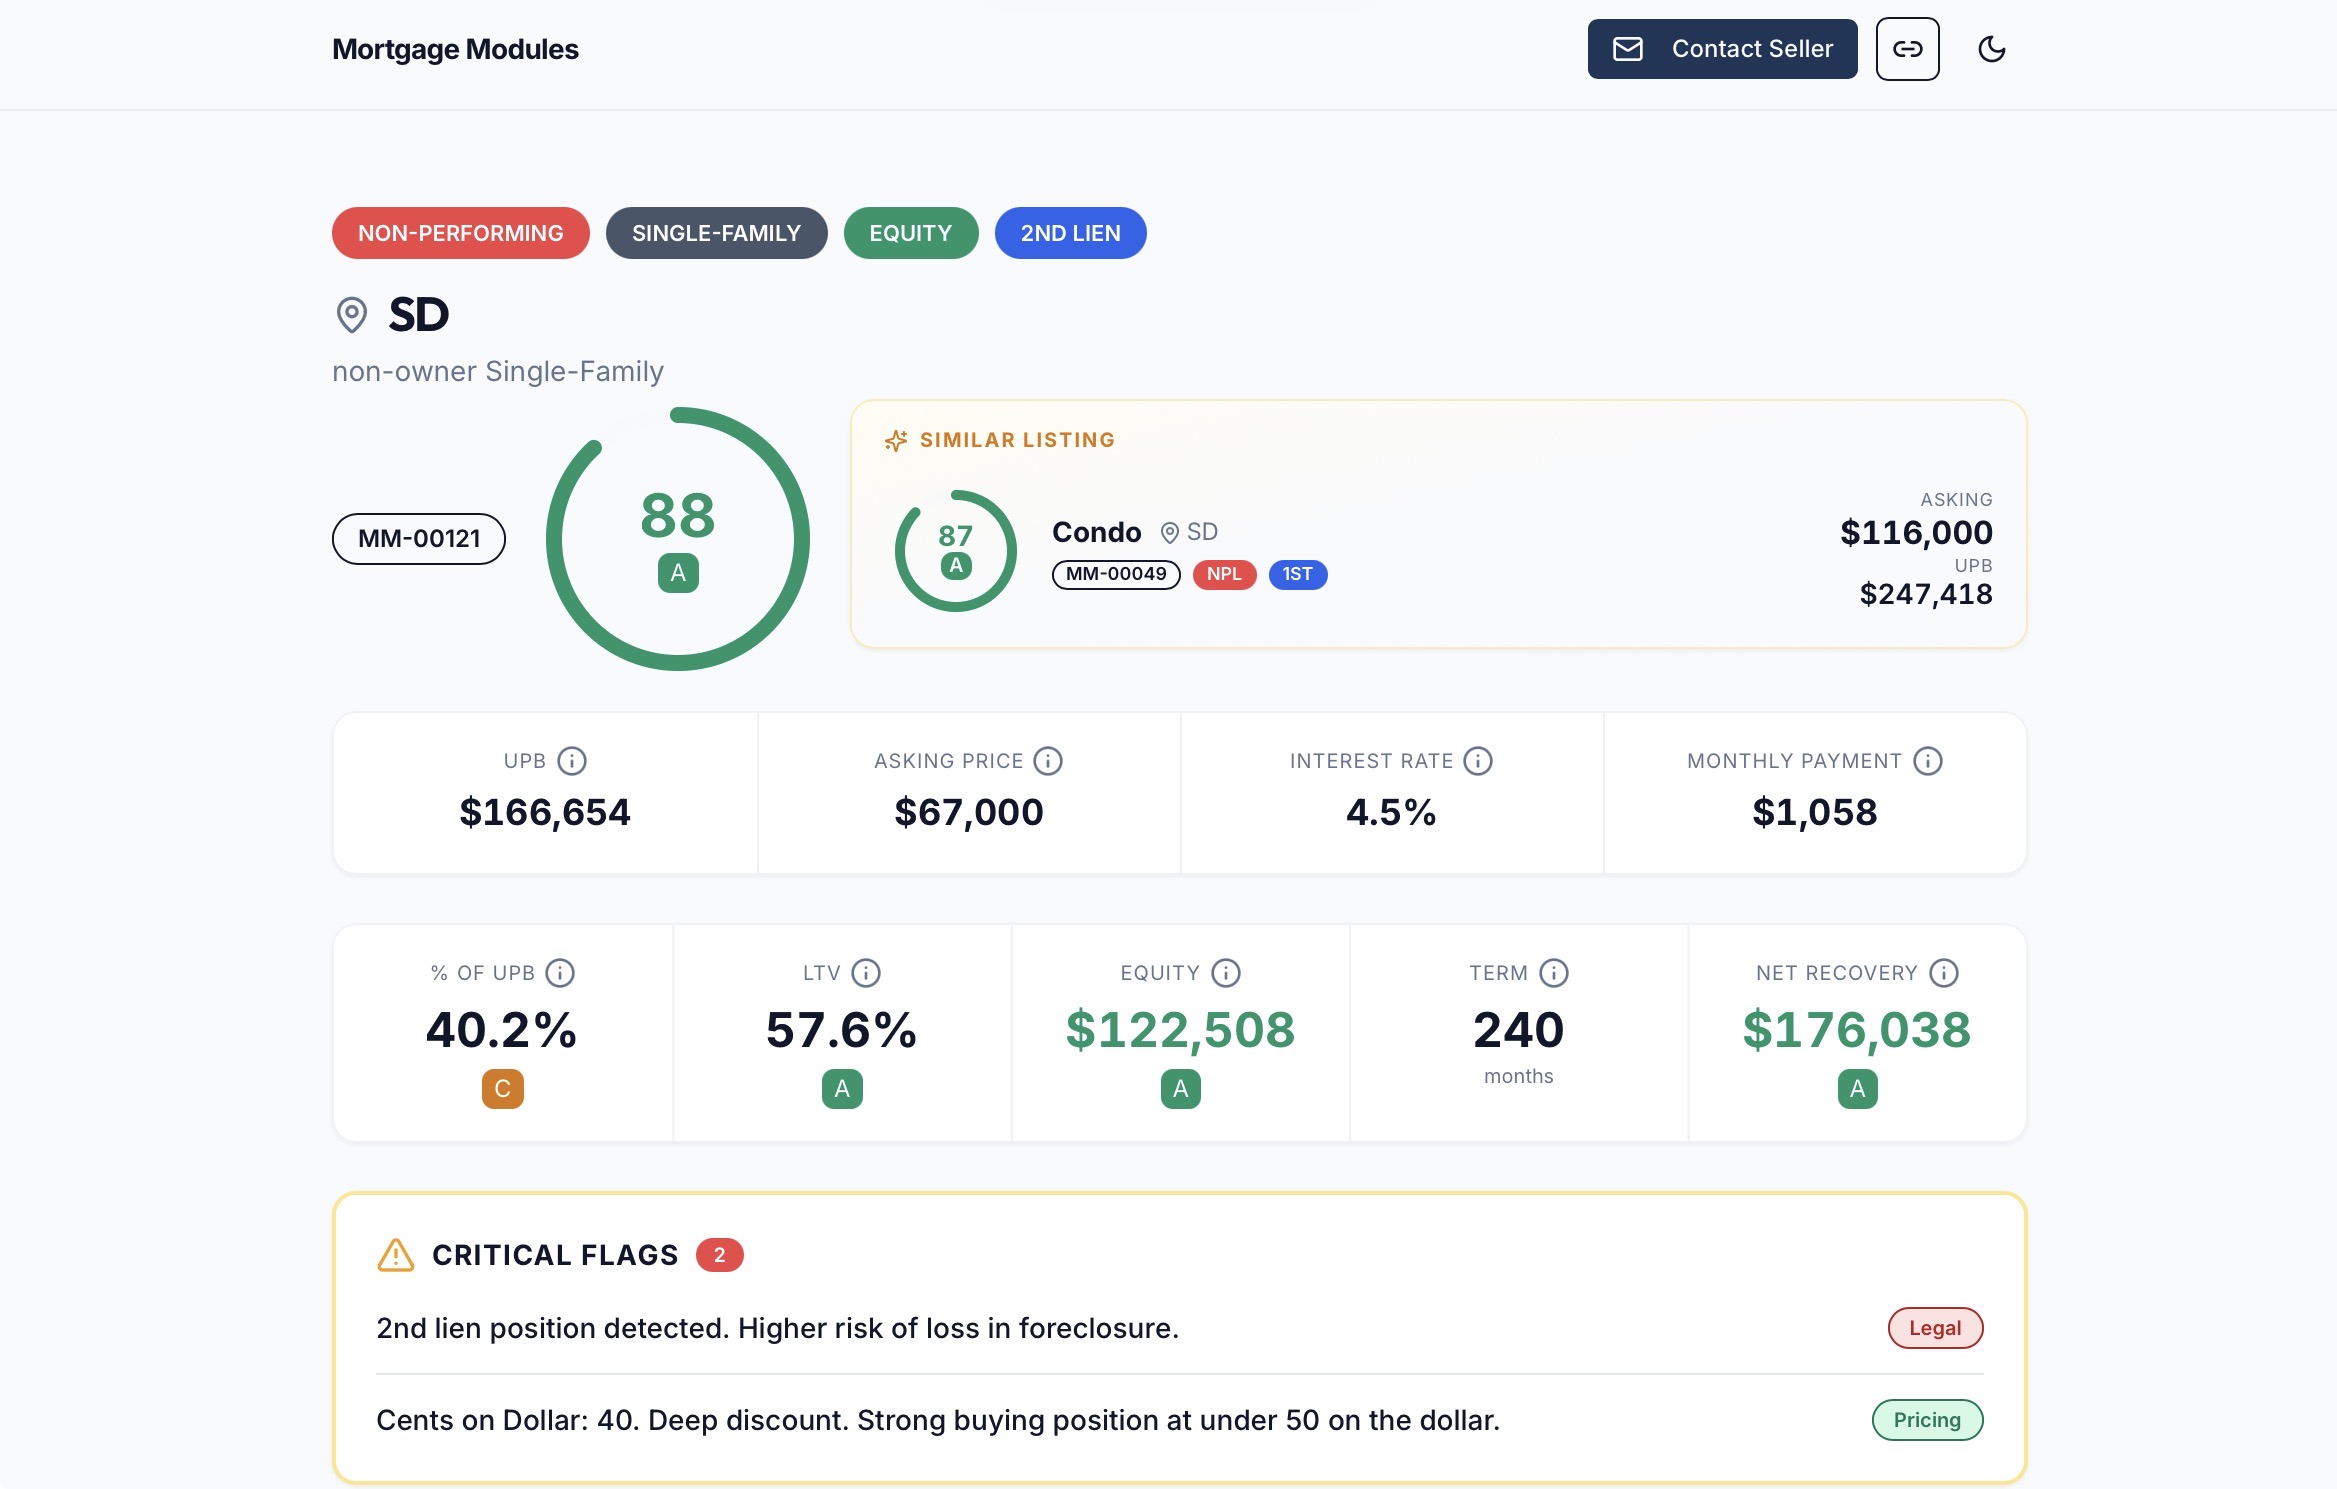The width and height of the screenshot is (2337, 1489).
Task: Click the Pricing flag badge
Action: [1926, 1420]
